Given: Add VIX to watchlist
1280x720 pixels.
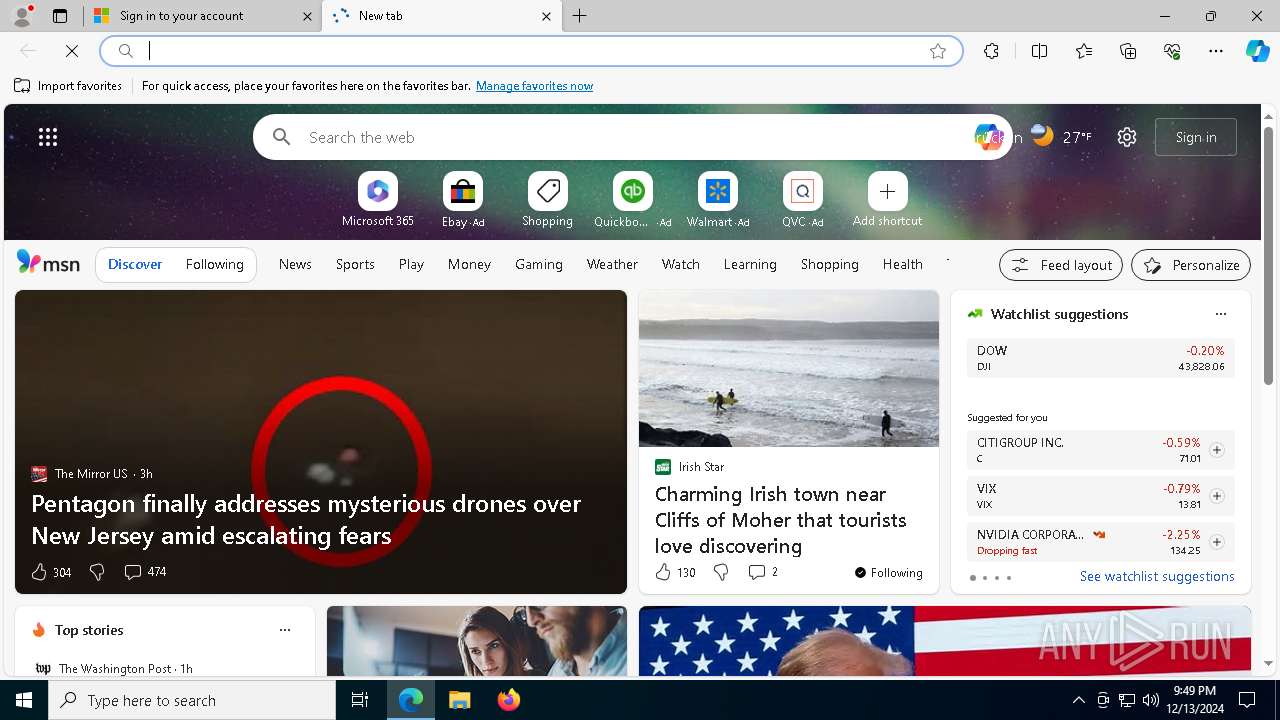Looking at the screenshot, I should [x=1216, y=496].
